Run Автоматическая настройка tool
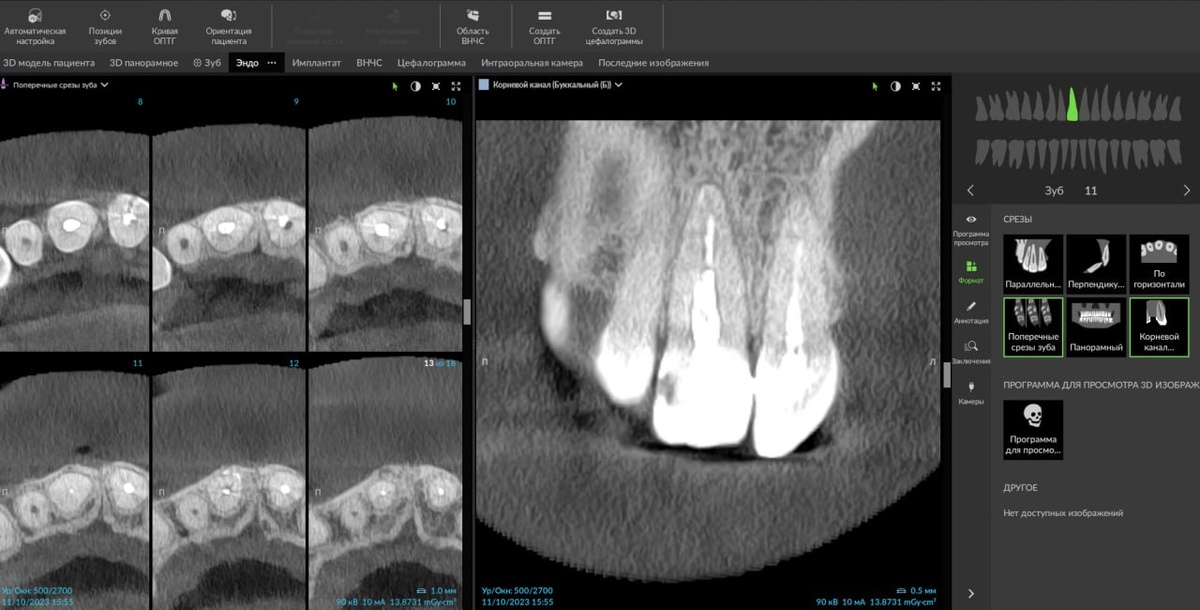This screenshot has height=610, width=1200. click(35, 27)
